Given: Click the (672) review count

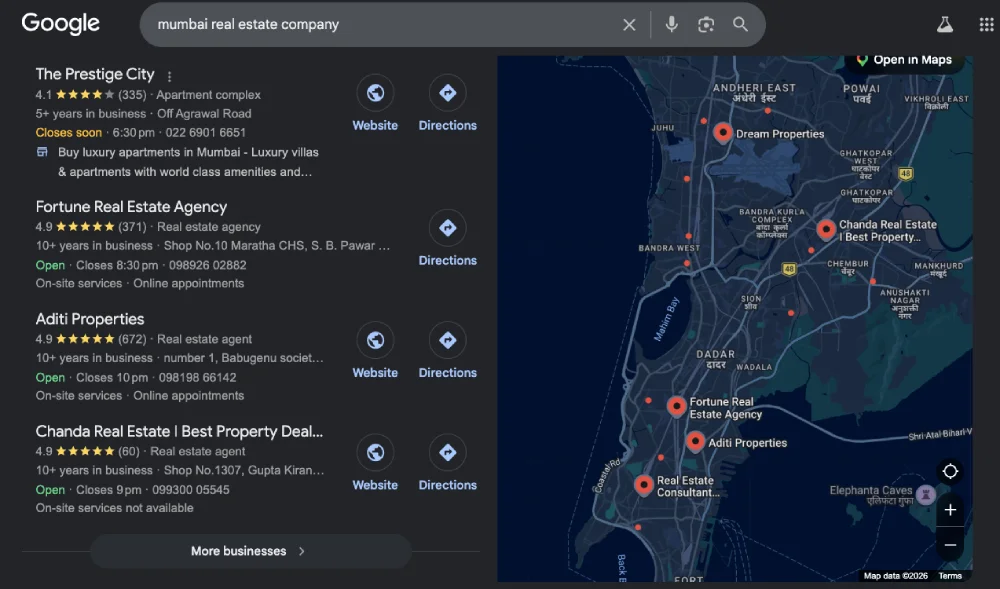Looking at the screenshot, I should pos(132,339).
